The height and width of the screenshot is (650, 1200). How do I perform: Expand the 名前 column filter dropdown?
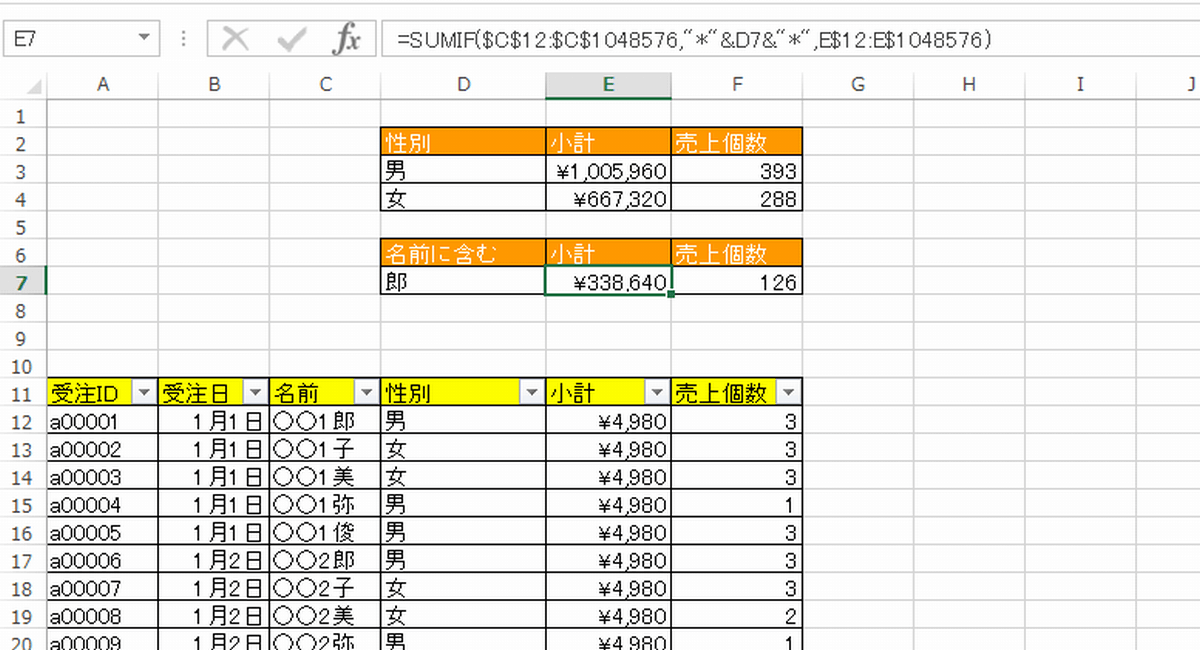[x=367, y=393]
